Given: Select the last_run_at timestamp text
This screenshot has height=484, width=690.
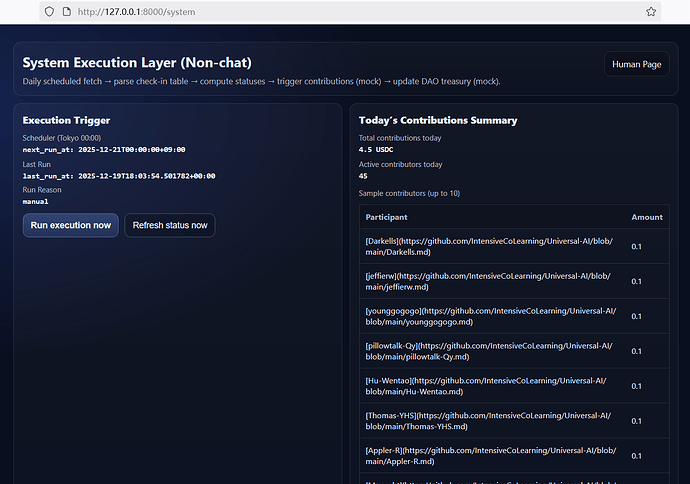Looking at the screenshot, I should click(118, 175).
